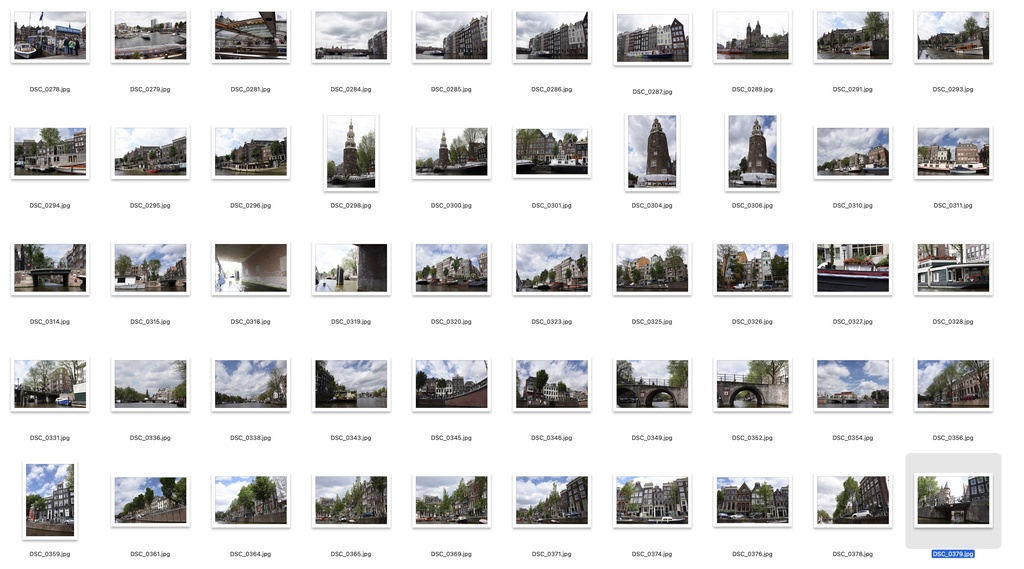
Task: Click the DSC_0336.jpg file name
Action: tap(150, 438)
